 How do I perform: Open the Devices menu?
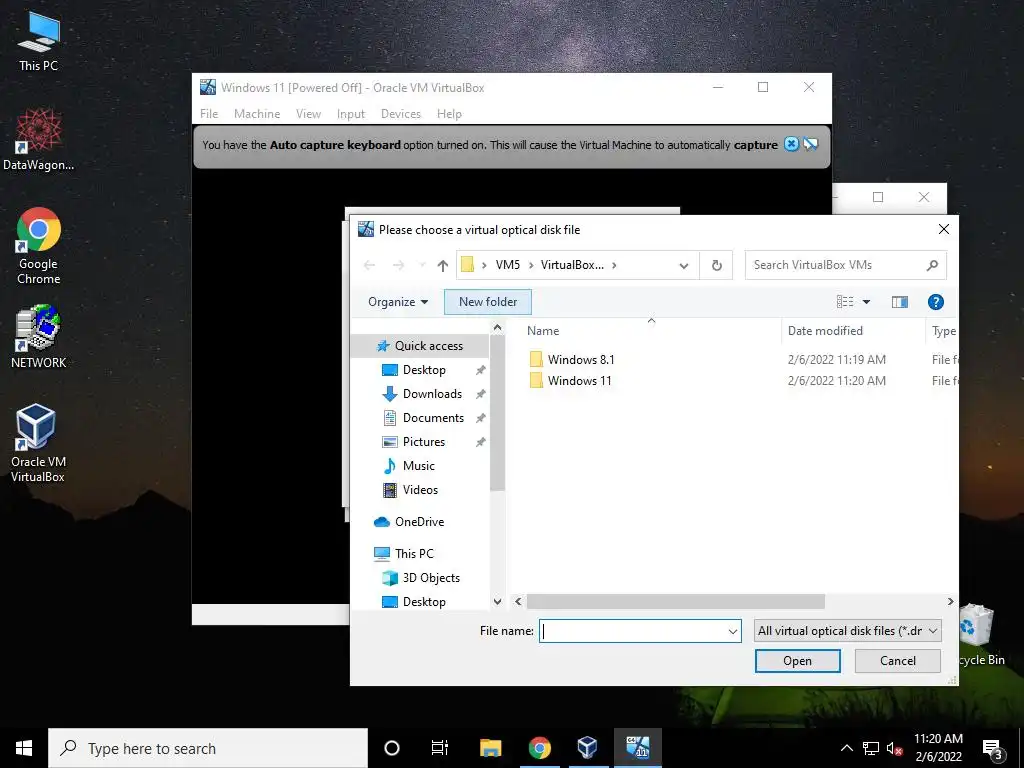pos(400,114)
